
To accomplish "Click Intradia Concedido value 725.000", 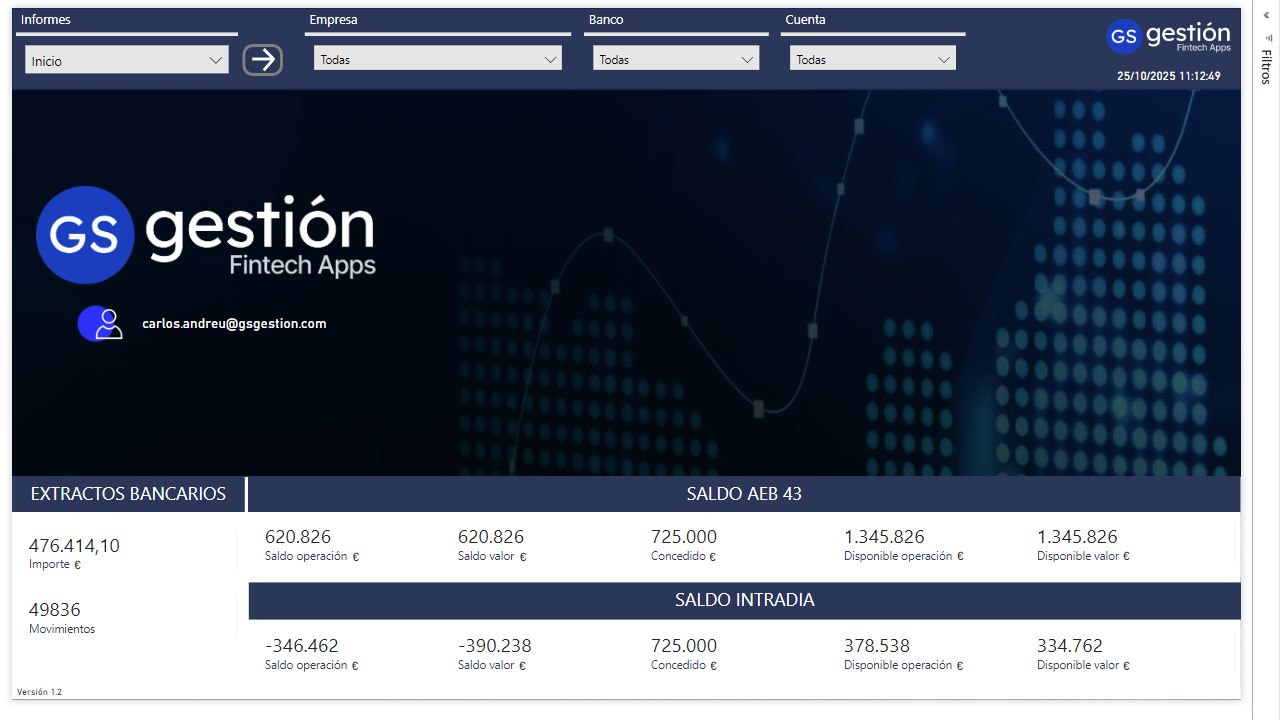I will (684, 646).
